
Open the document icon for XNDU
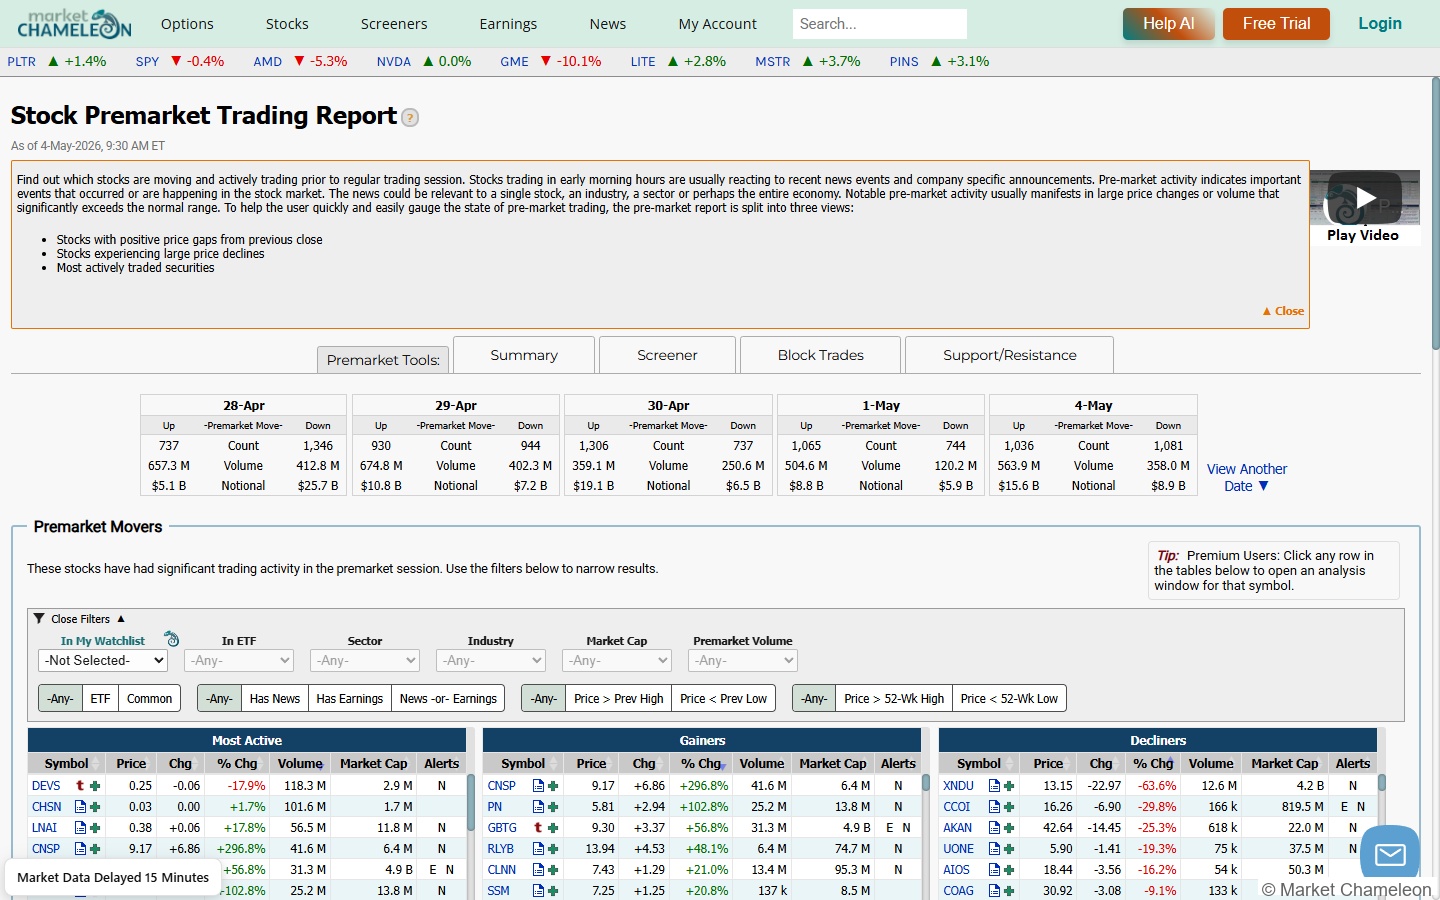pyautogui.click(x=994, y=786)
